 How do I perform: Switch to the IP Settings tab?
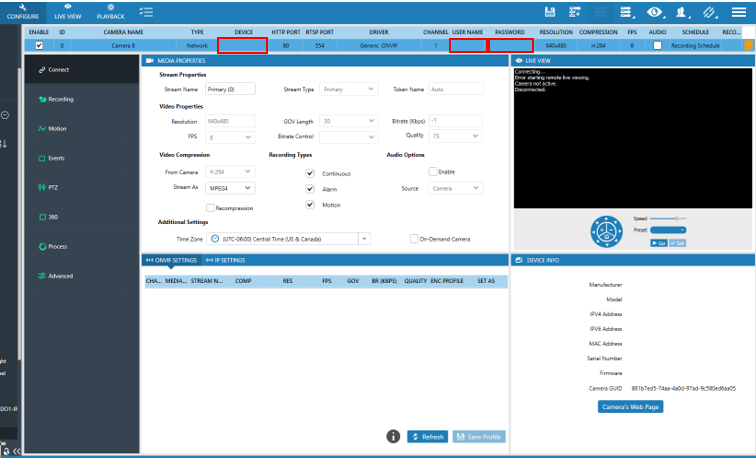click(x=227, y=260)
